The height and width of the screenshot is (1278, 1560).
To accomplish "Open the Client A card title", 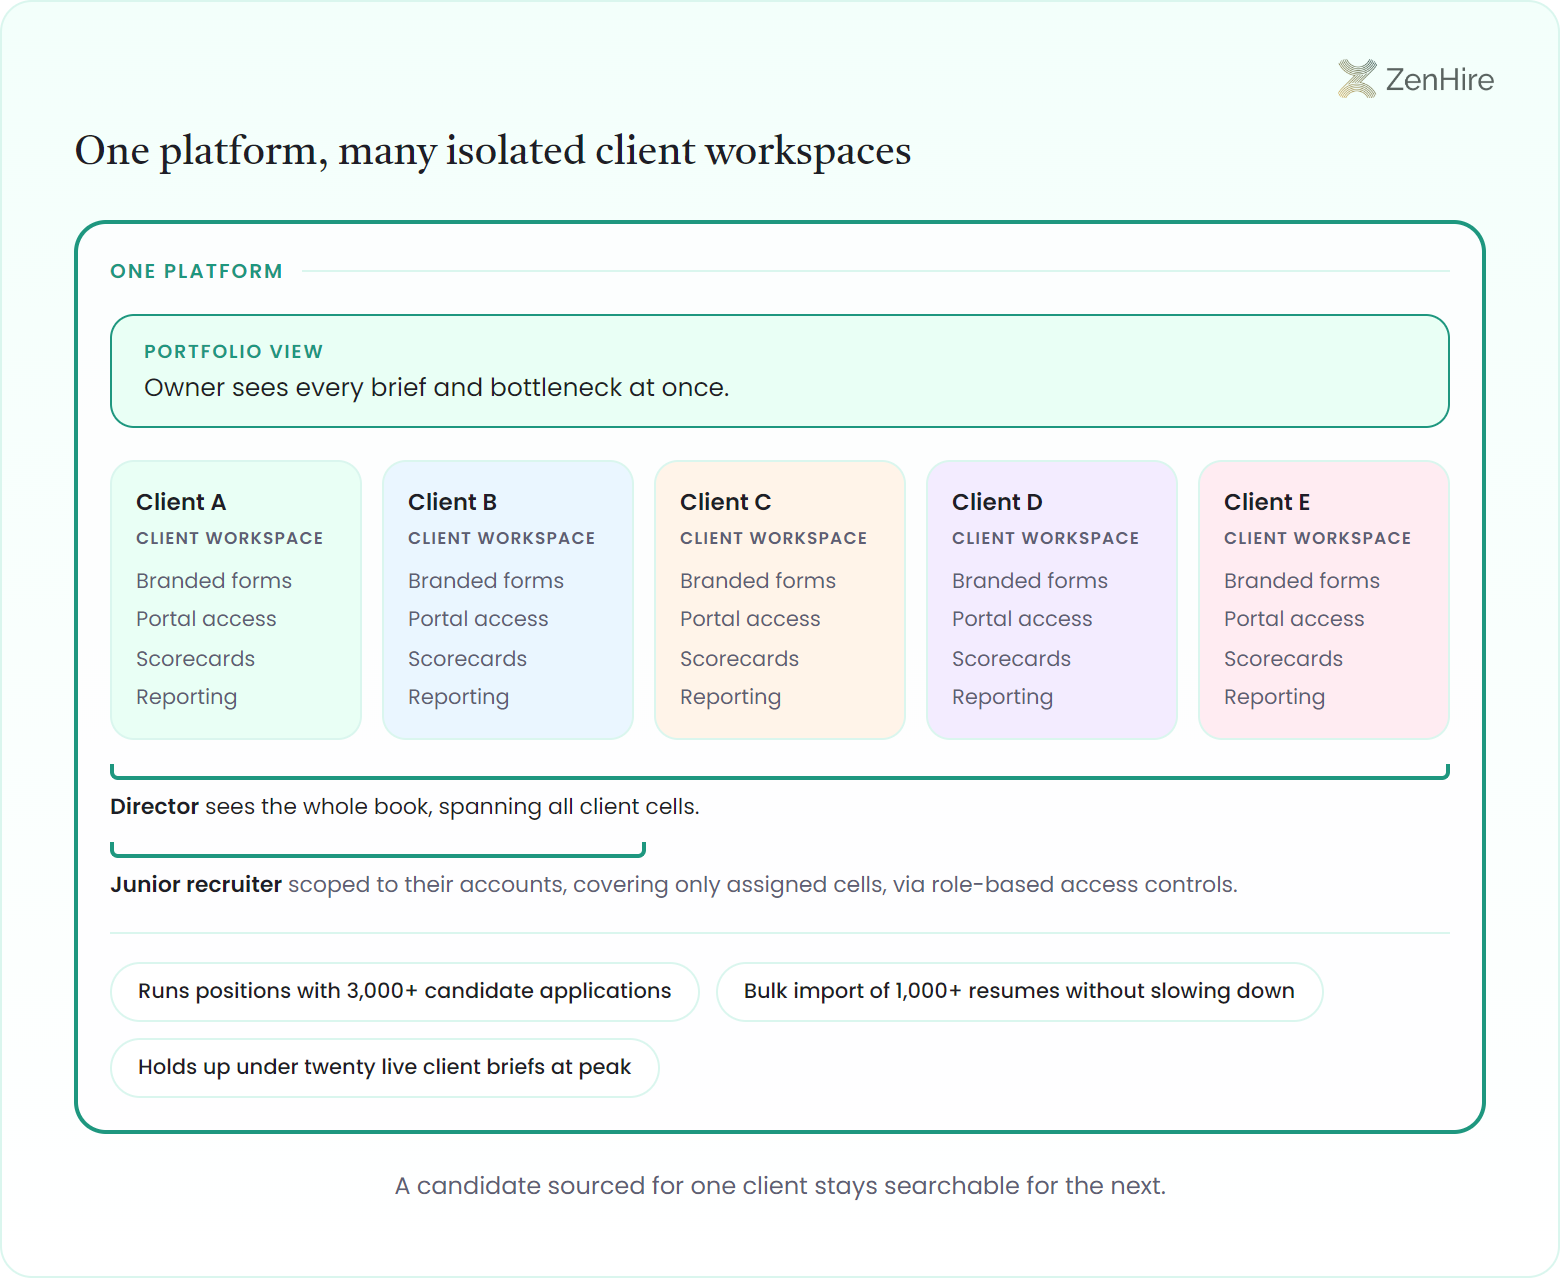I will 181,502.
